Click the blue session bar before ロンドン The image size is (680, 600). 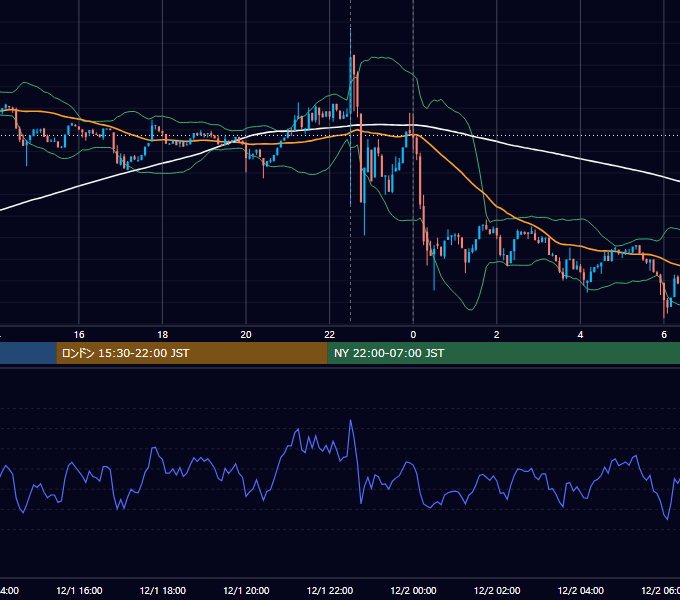coord(28,353)
